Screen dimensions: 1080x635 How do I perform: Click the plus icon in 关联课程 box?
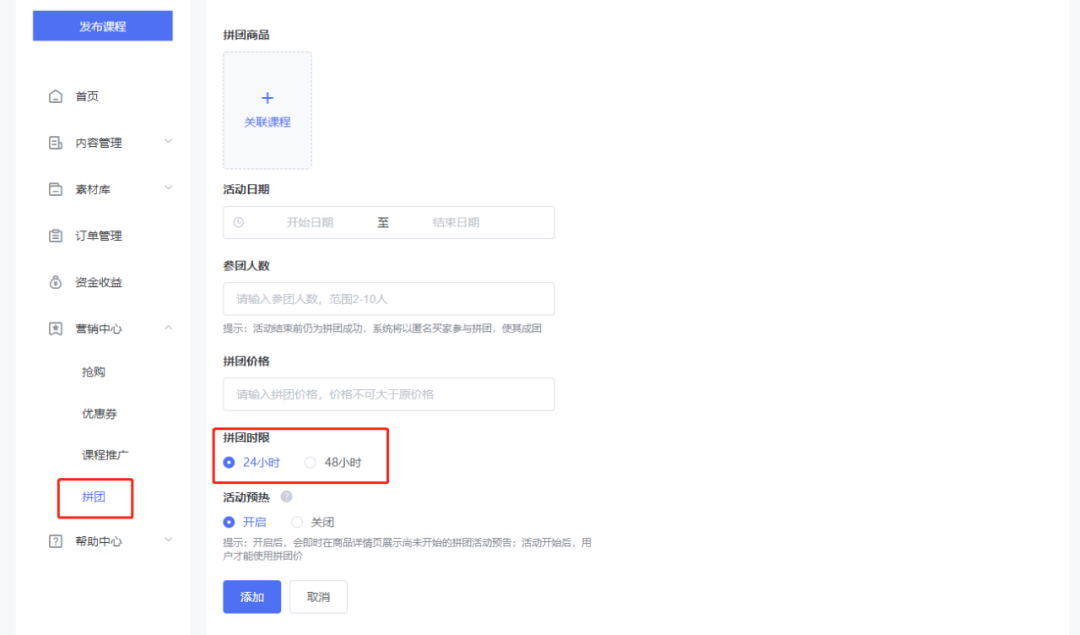(x=267, y=98)
